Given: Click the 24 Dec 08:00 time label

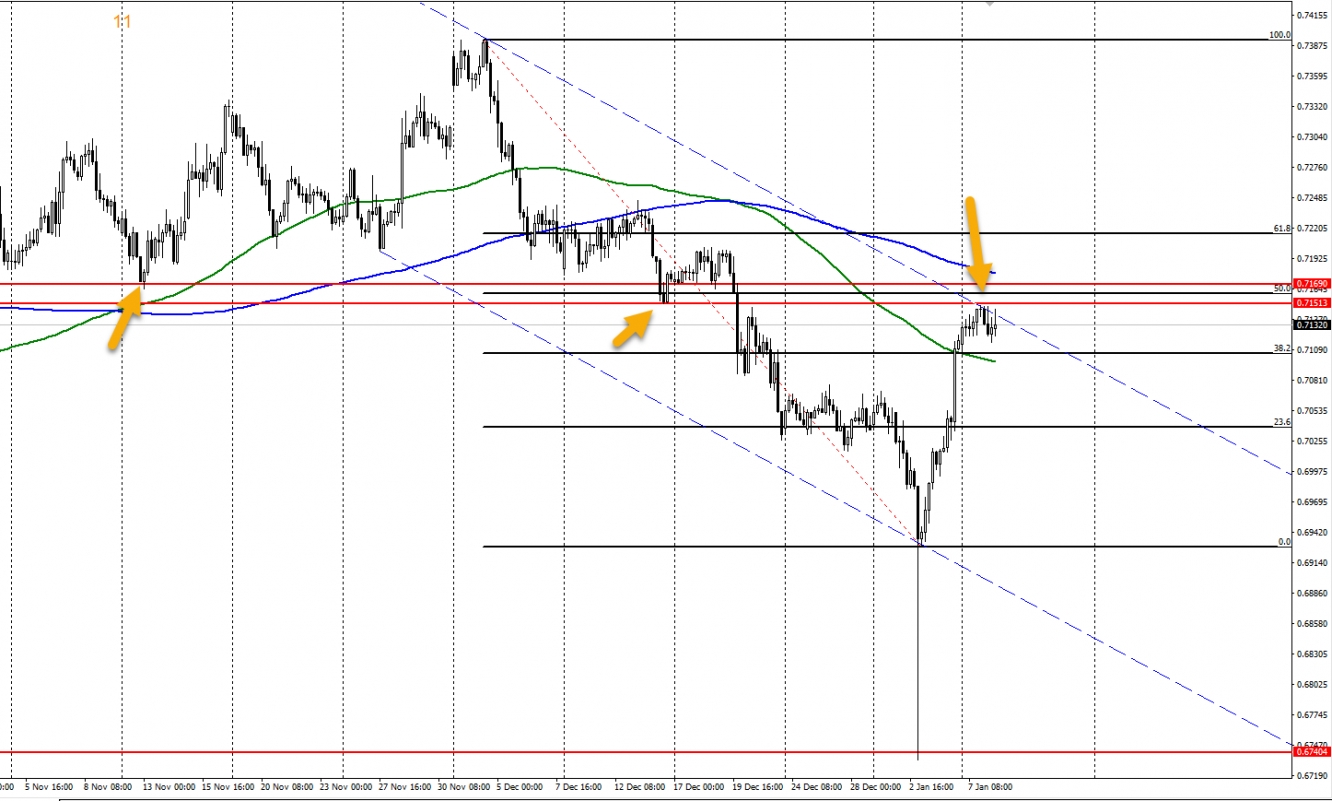Looking at the screenshot, I should 816,788.
